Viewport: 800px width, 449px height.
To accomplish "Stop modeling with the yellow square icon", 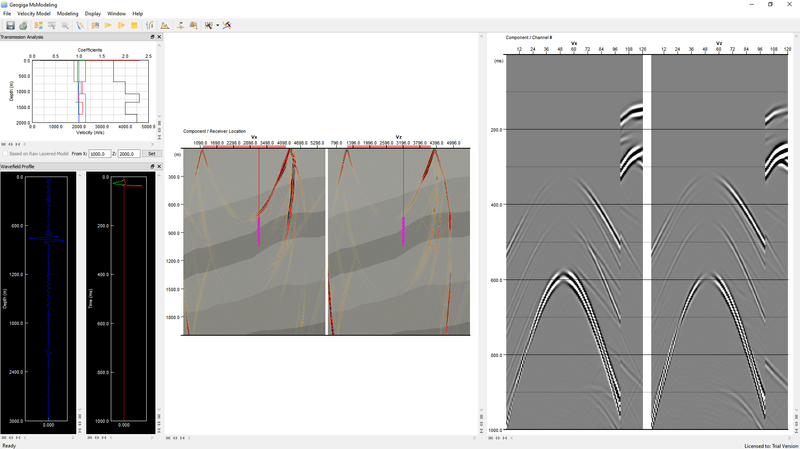I will click(x=134, y=25).
